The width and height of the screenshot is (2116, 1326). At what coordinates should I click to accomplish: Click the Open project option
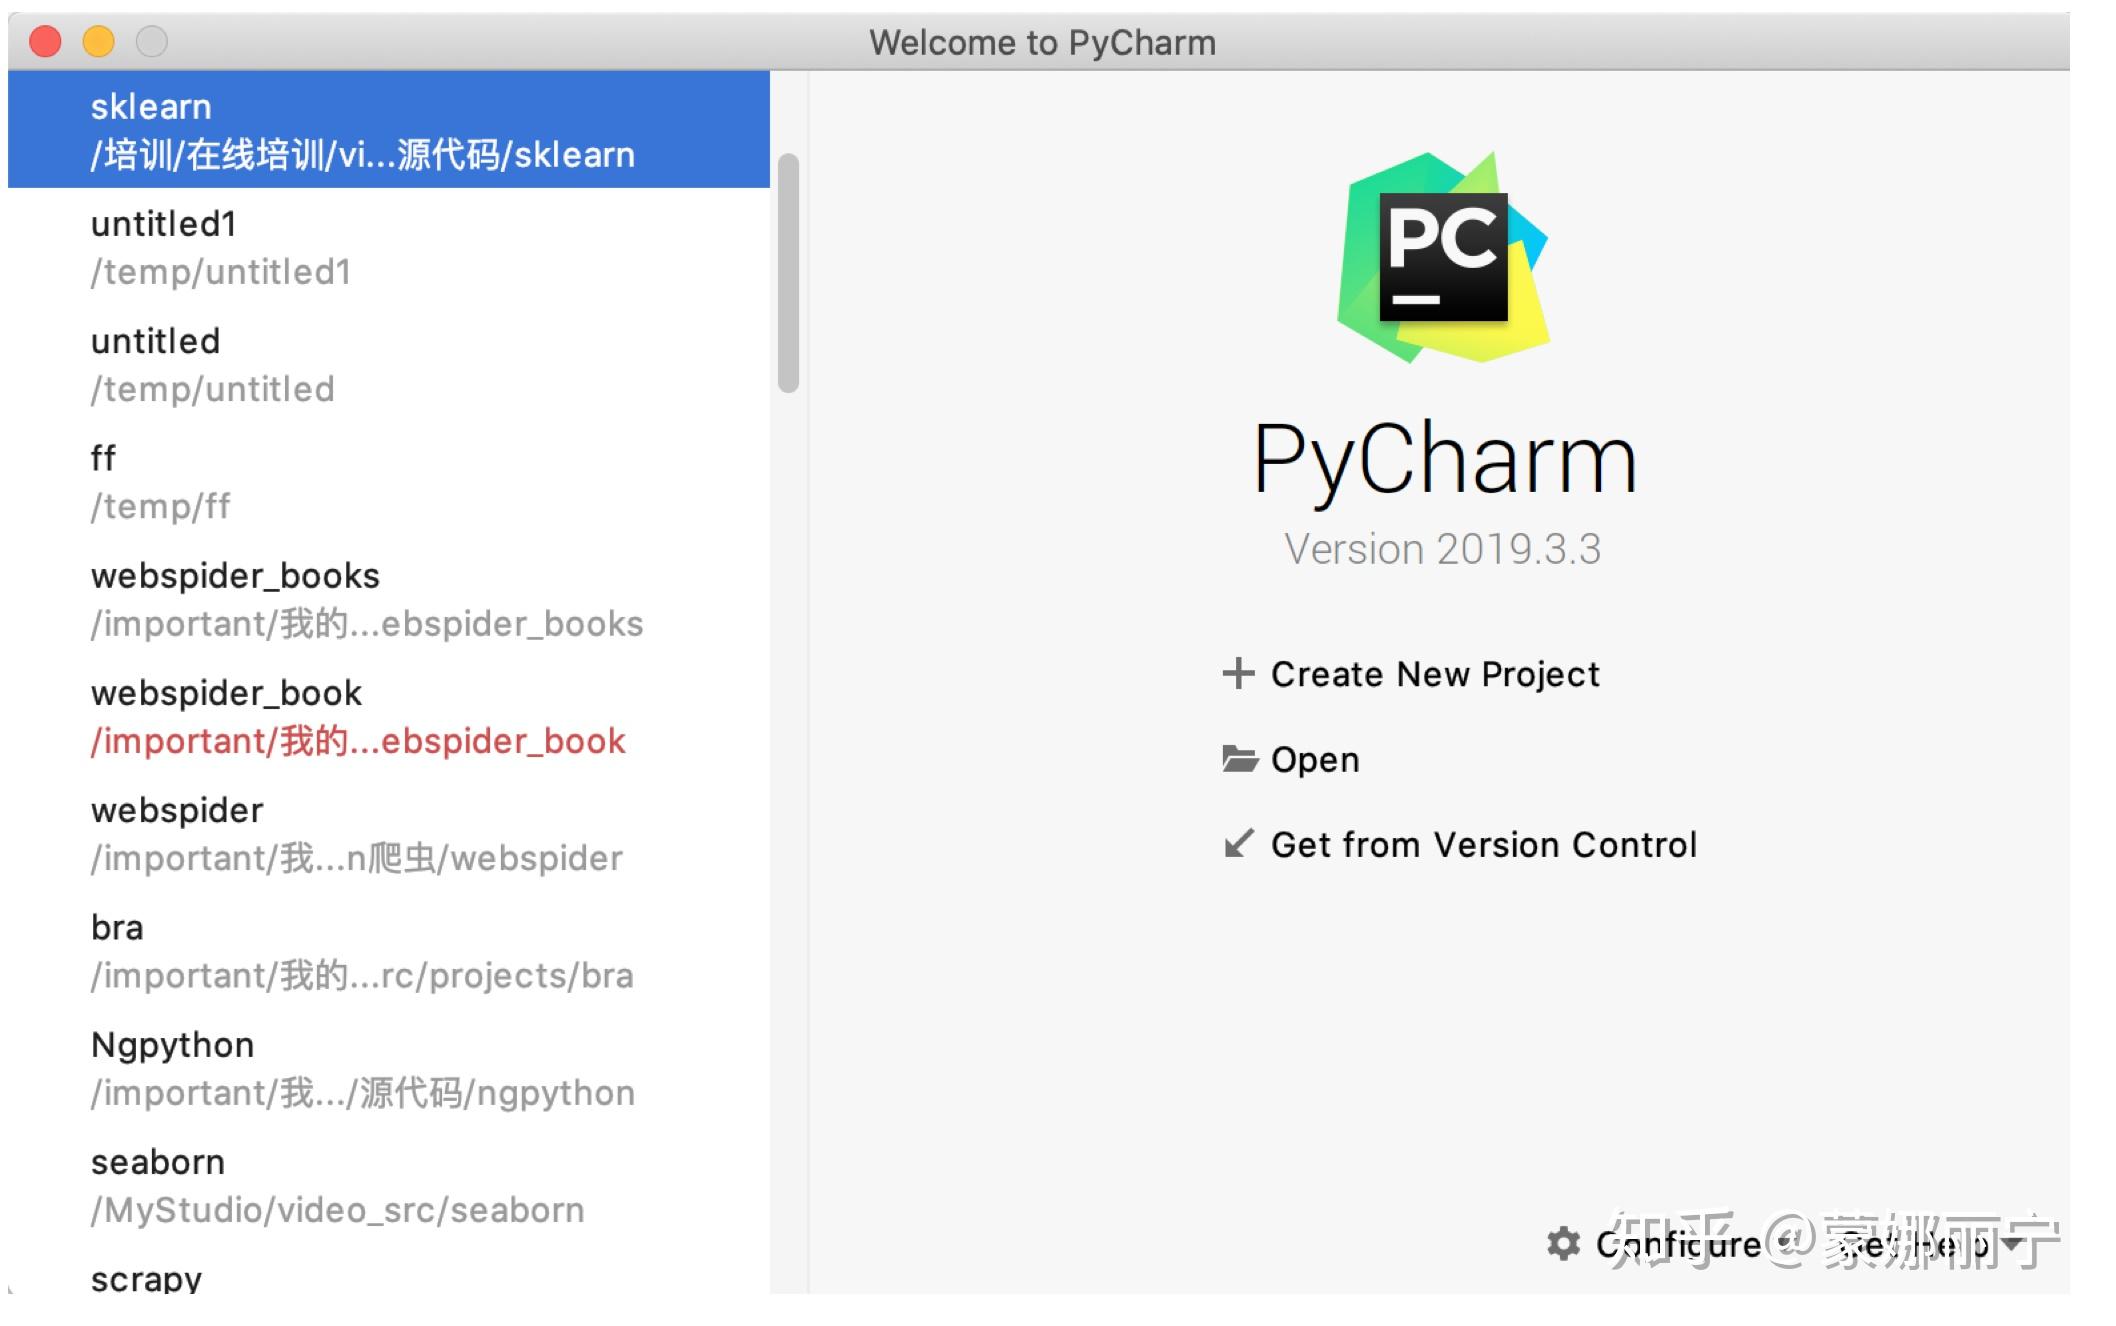pyautogui.click(x=1315, y=758)
